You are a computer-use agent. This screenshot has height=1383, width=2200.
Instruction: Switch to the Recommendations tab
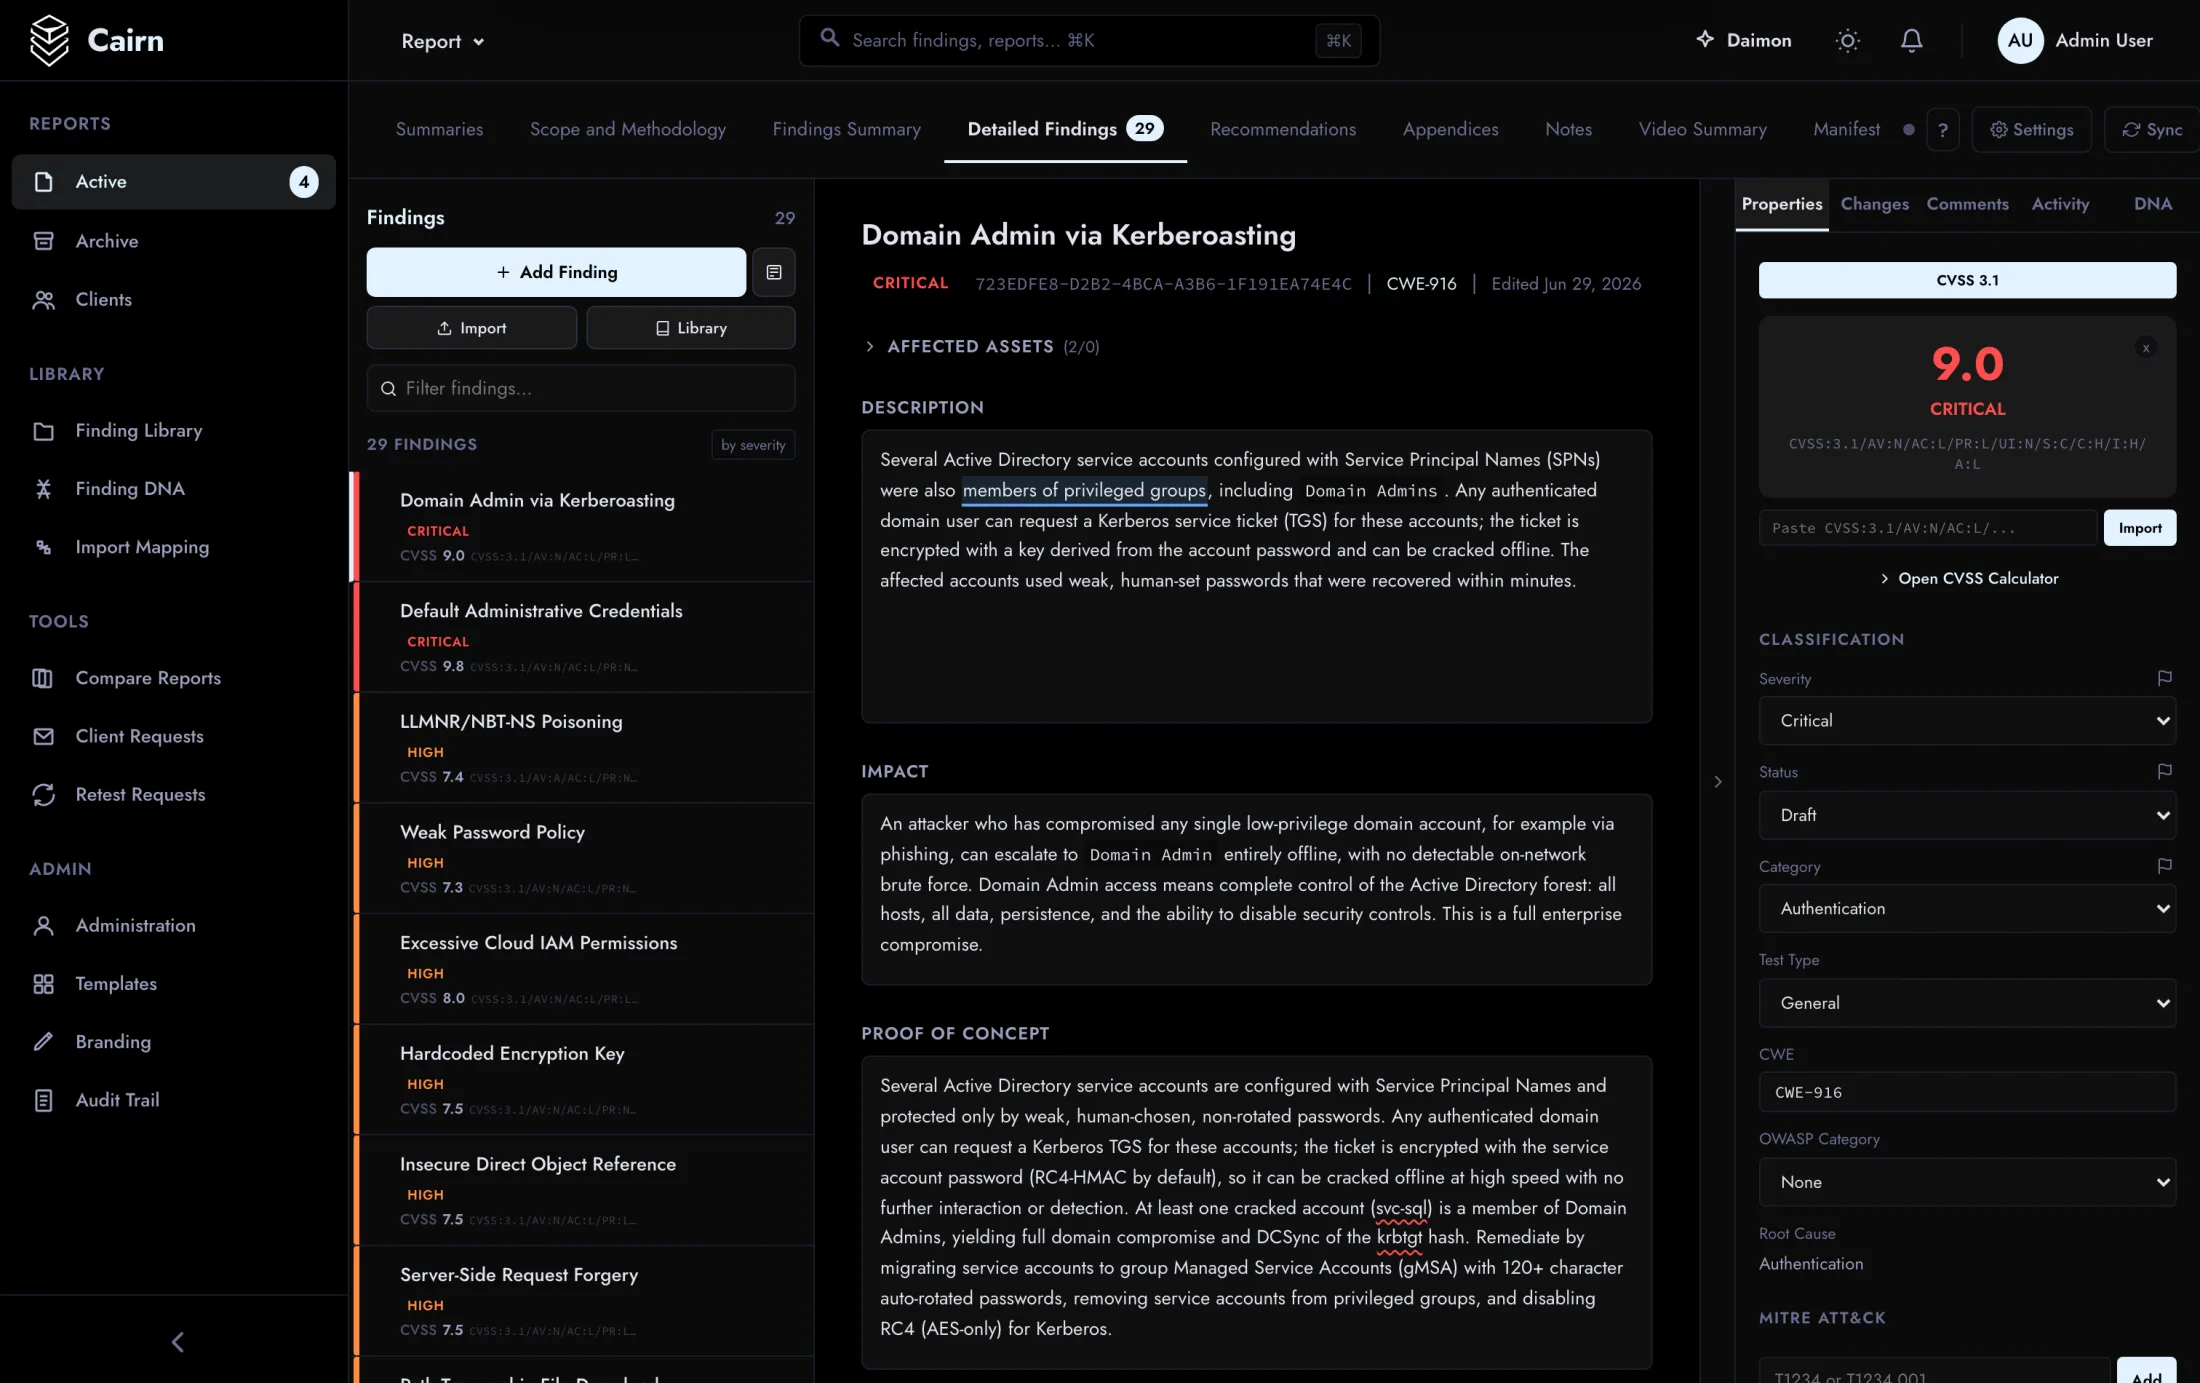1282,130
